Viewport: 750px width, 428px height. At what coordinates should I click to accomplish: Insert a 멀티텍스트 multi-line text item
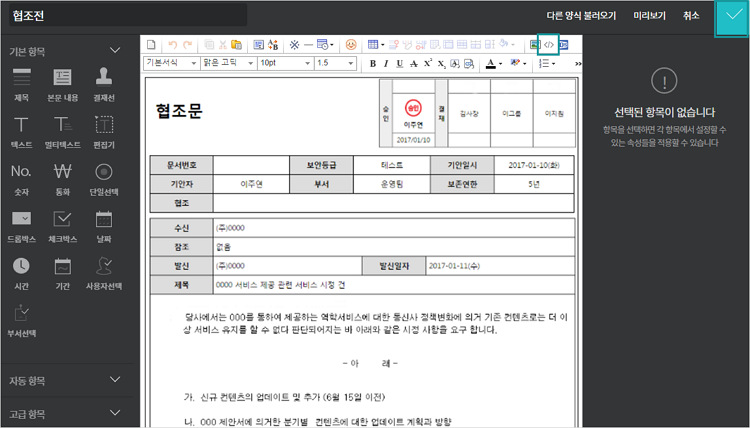62,130
